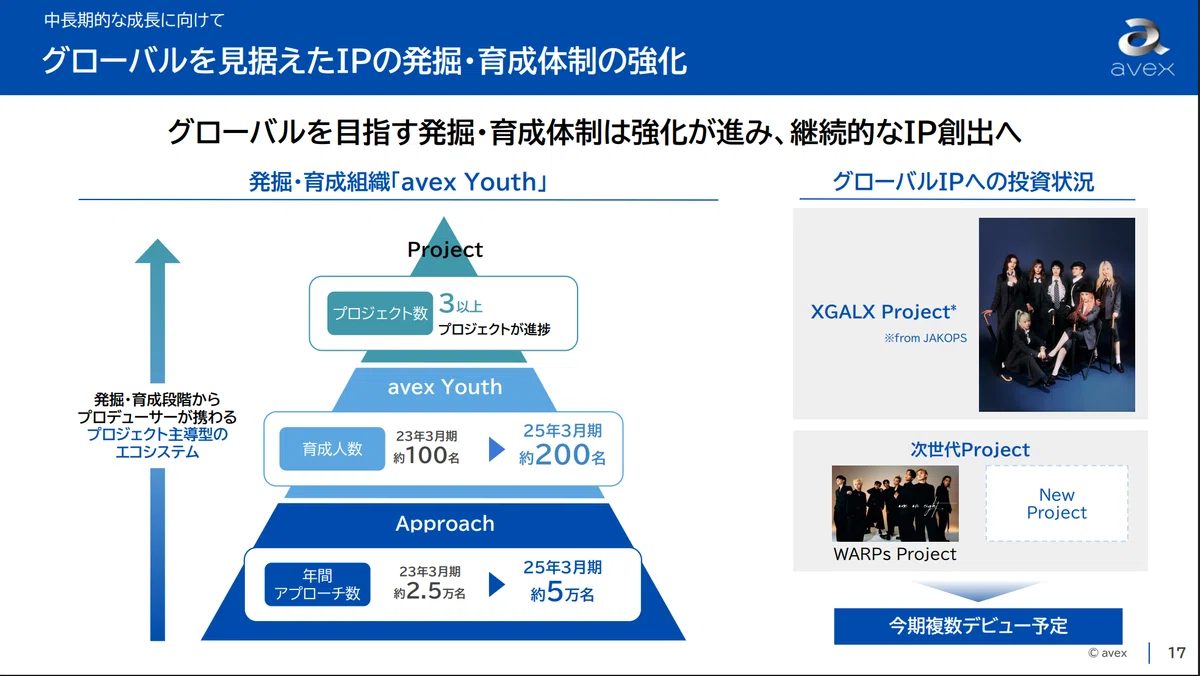Click the New Project dashed box

(1056, 504)
